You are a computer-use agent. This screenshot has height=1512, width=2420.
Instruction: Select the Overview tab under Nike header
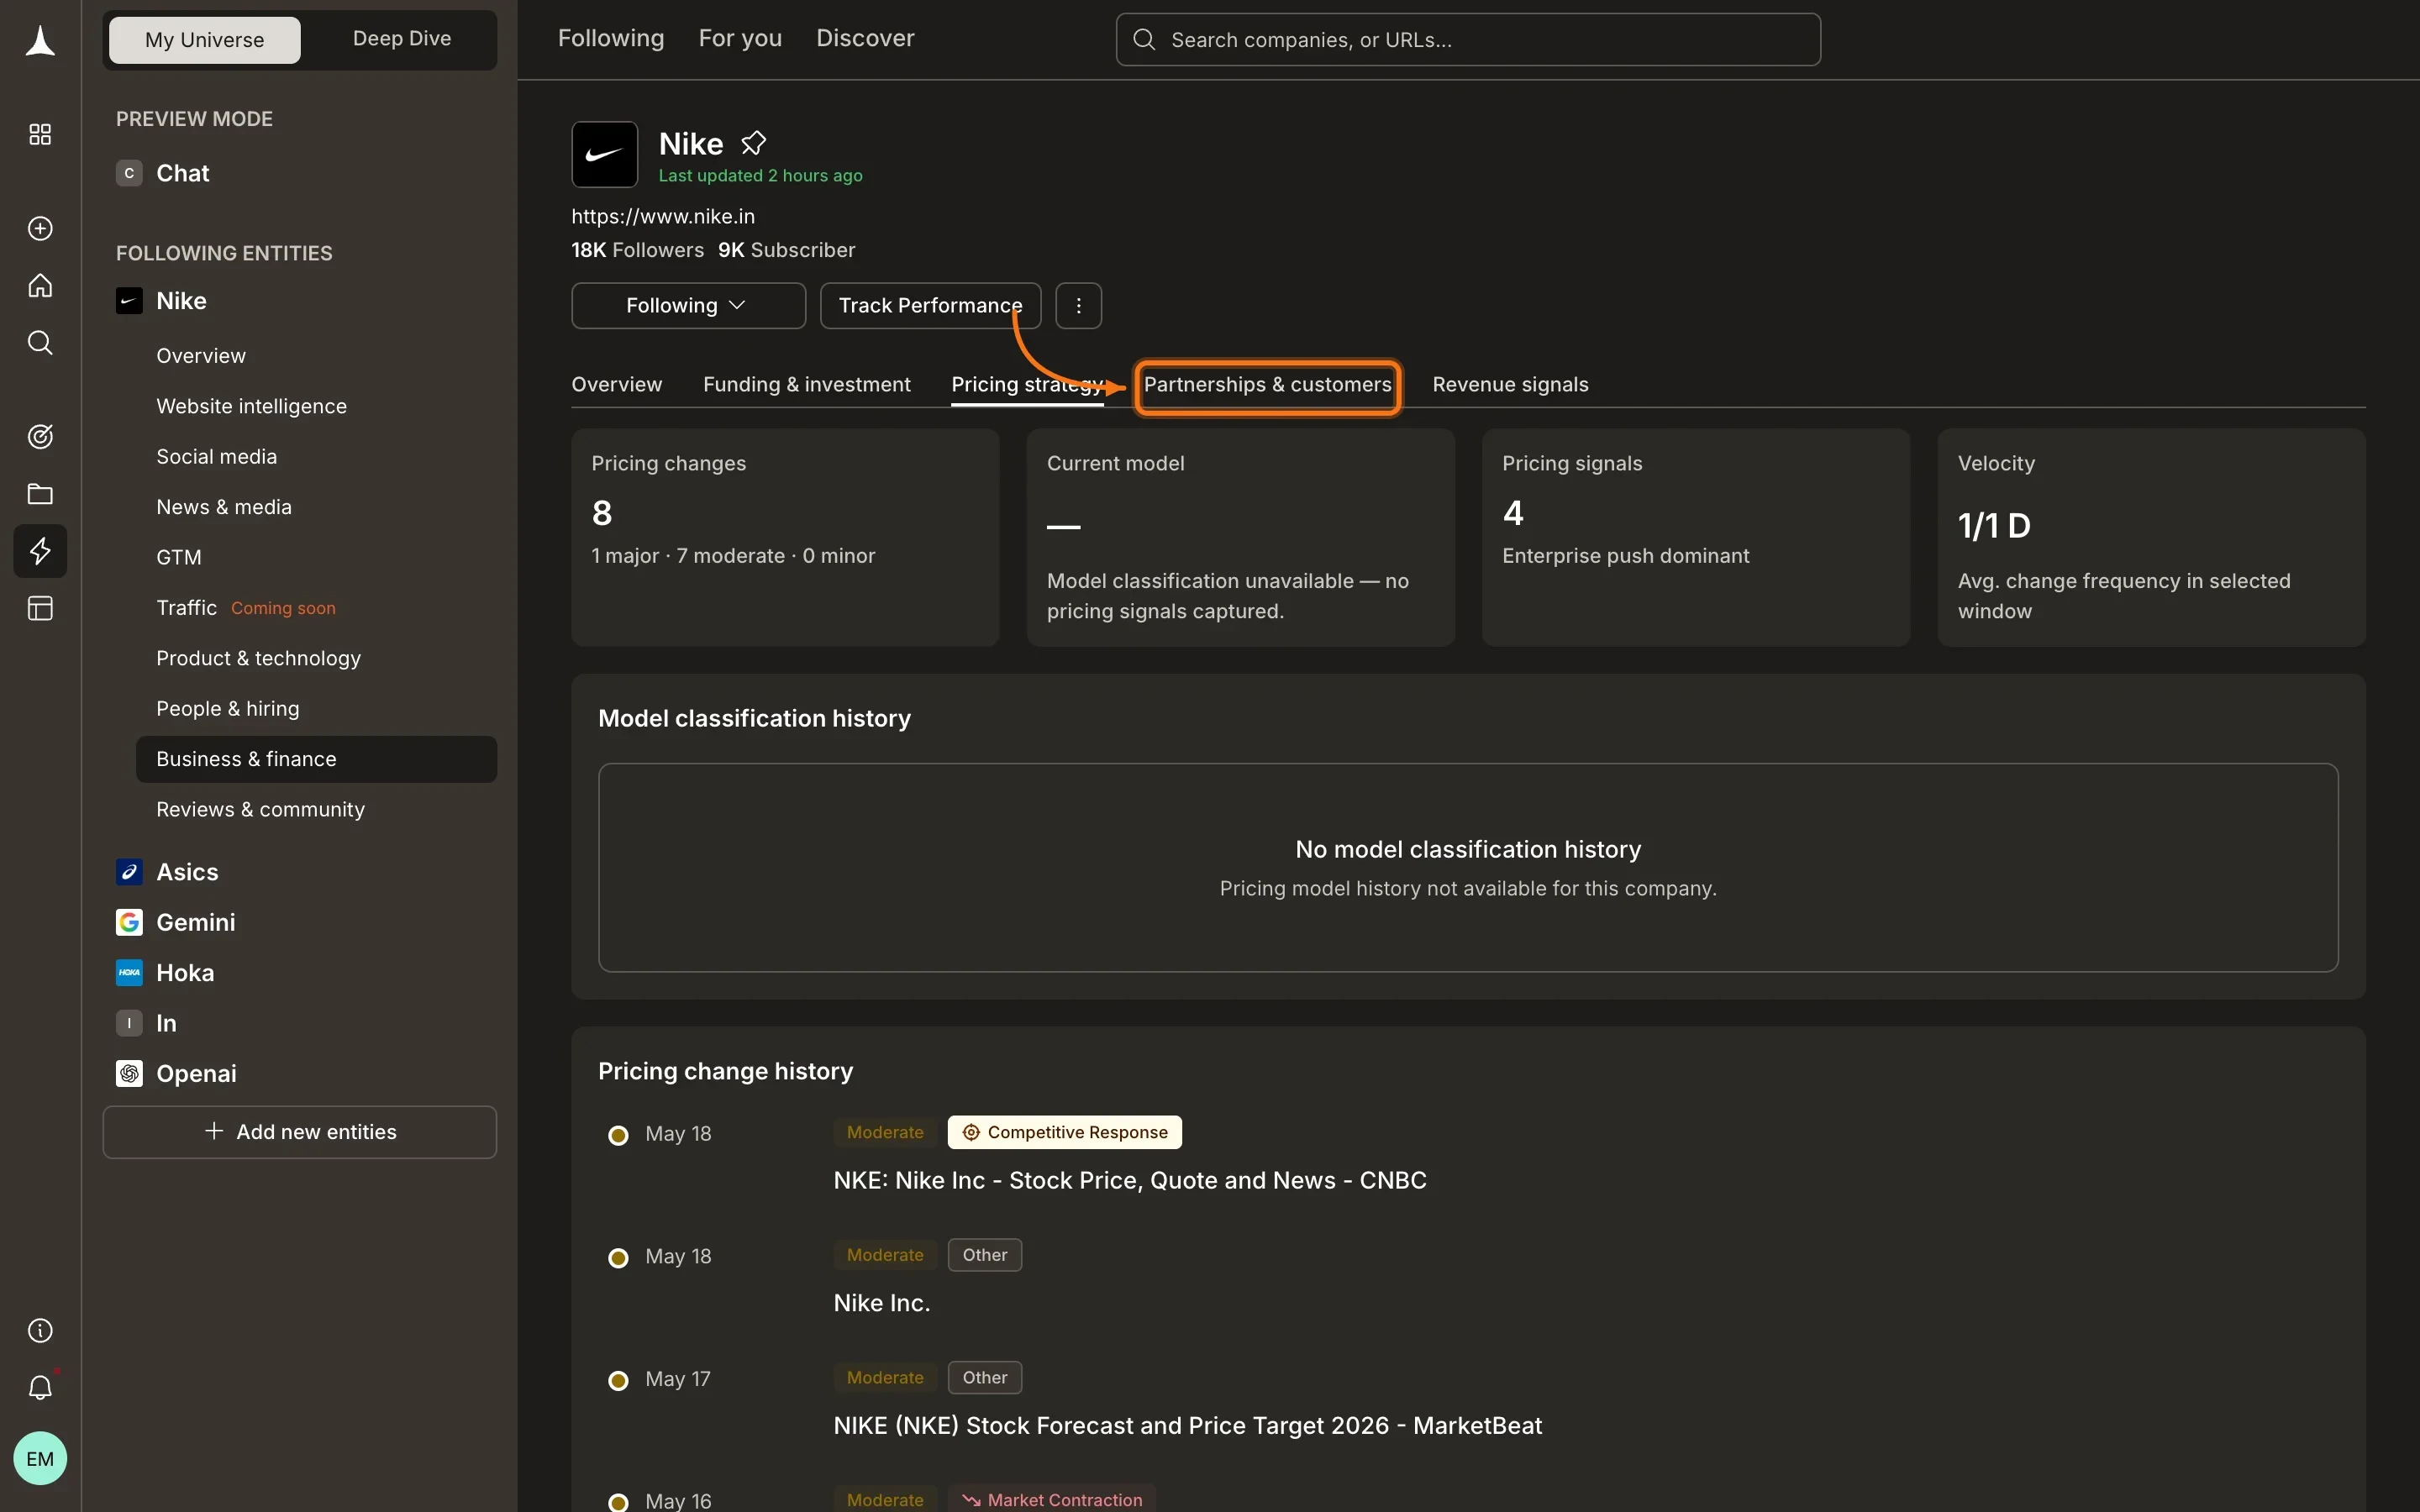tap(616, 384)
